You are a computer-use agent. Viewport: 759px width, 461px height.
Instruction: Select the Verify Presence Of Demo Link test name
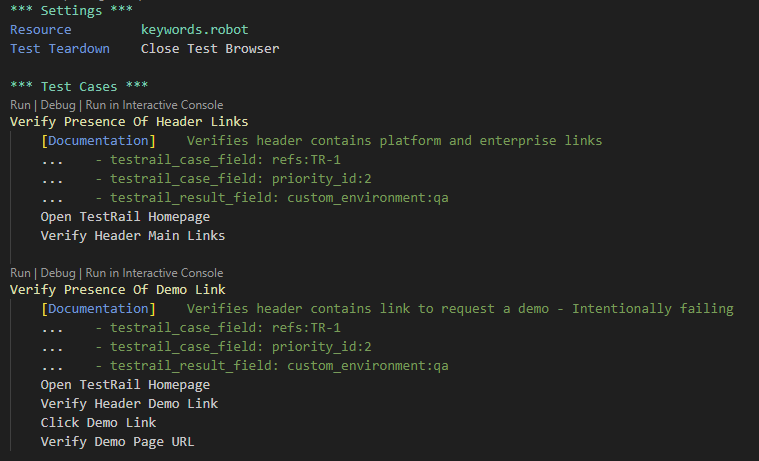click(117, 290)
